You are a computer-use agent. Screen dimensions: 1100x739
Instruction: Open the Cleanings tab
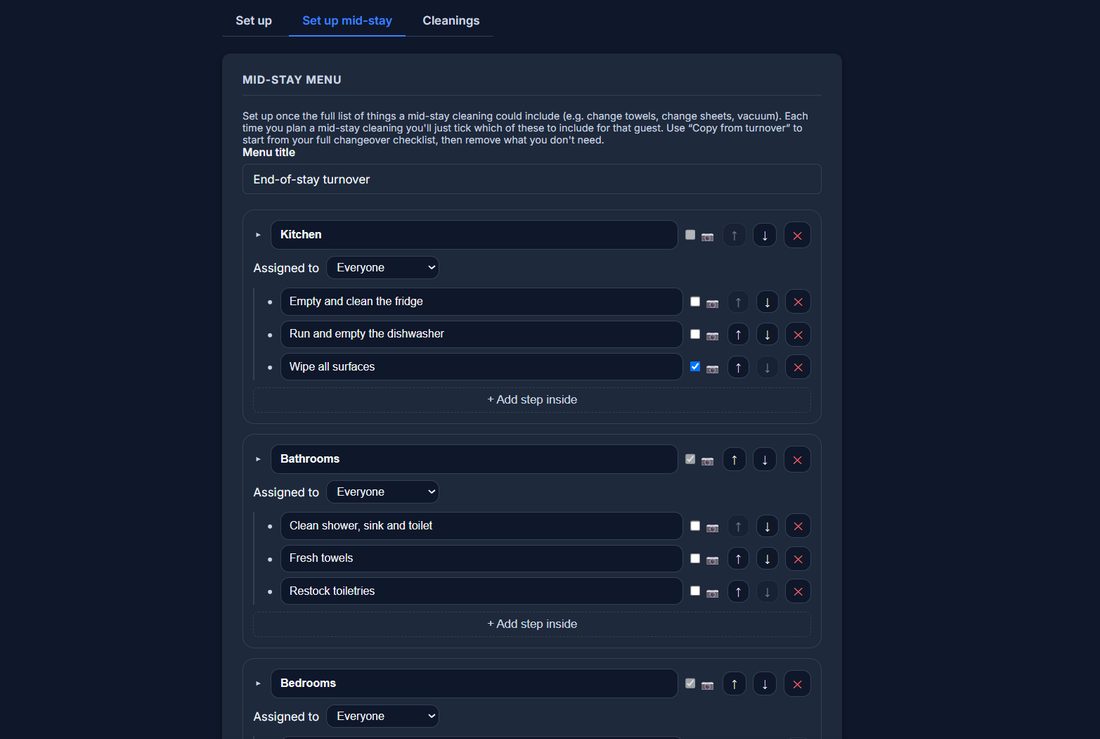[x=450, y=20]
